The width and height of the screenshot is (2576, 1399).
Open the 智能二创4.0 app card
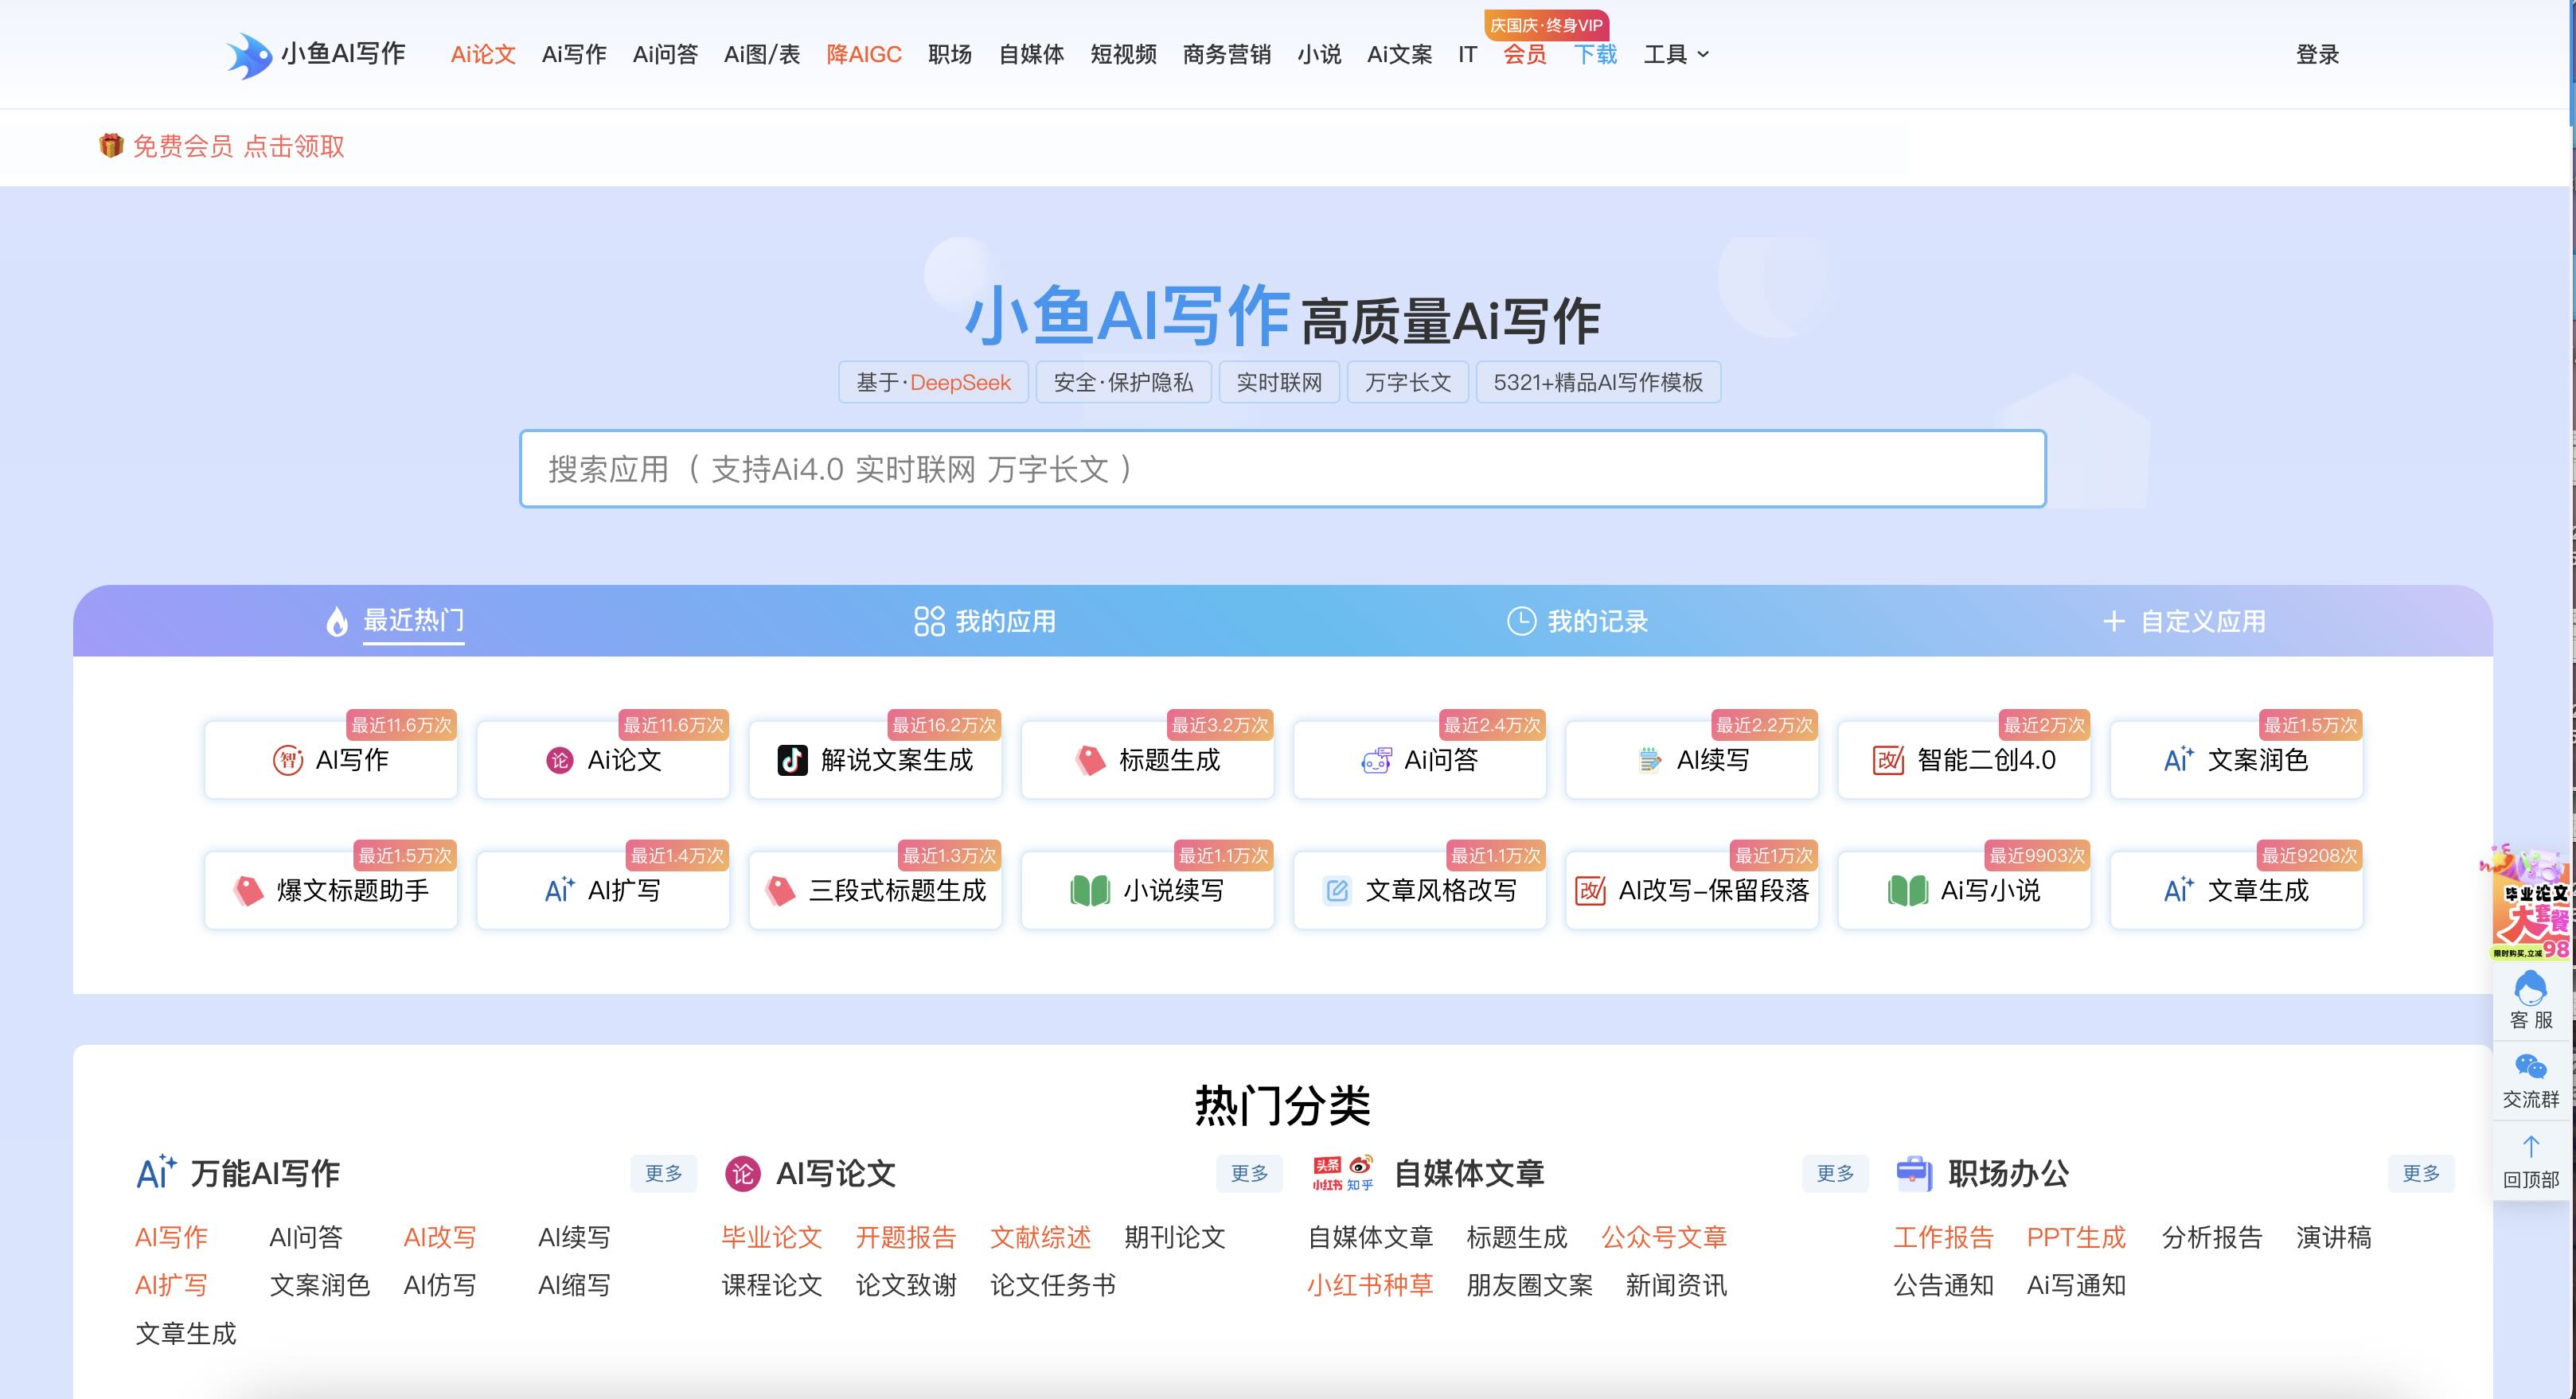click(x=1964, y=761)
